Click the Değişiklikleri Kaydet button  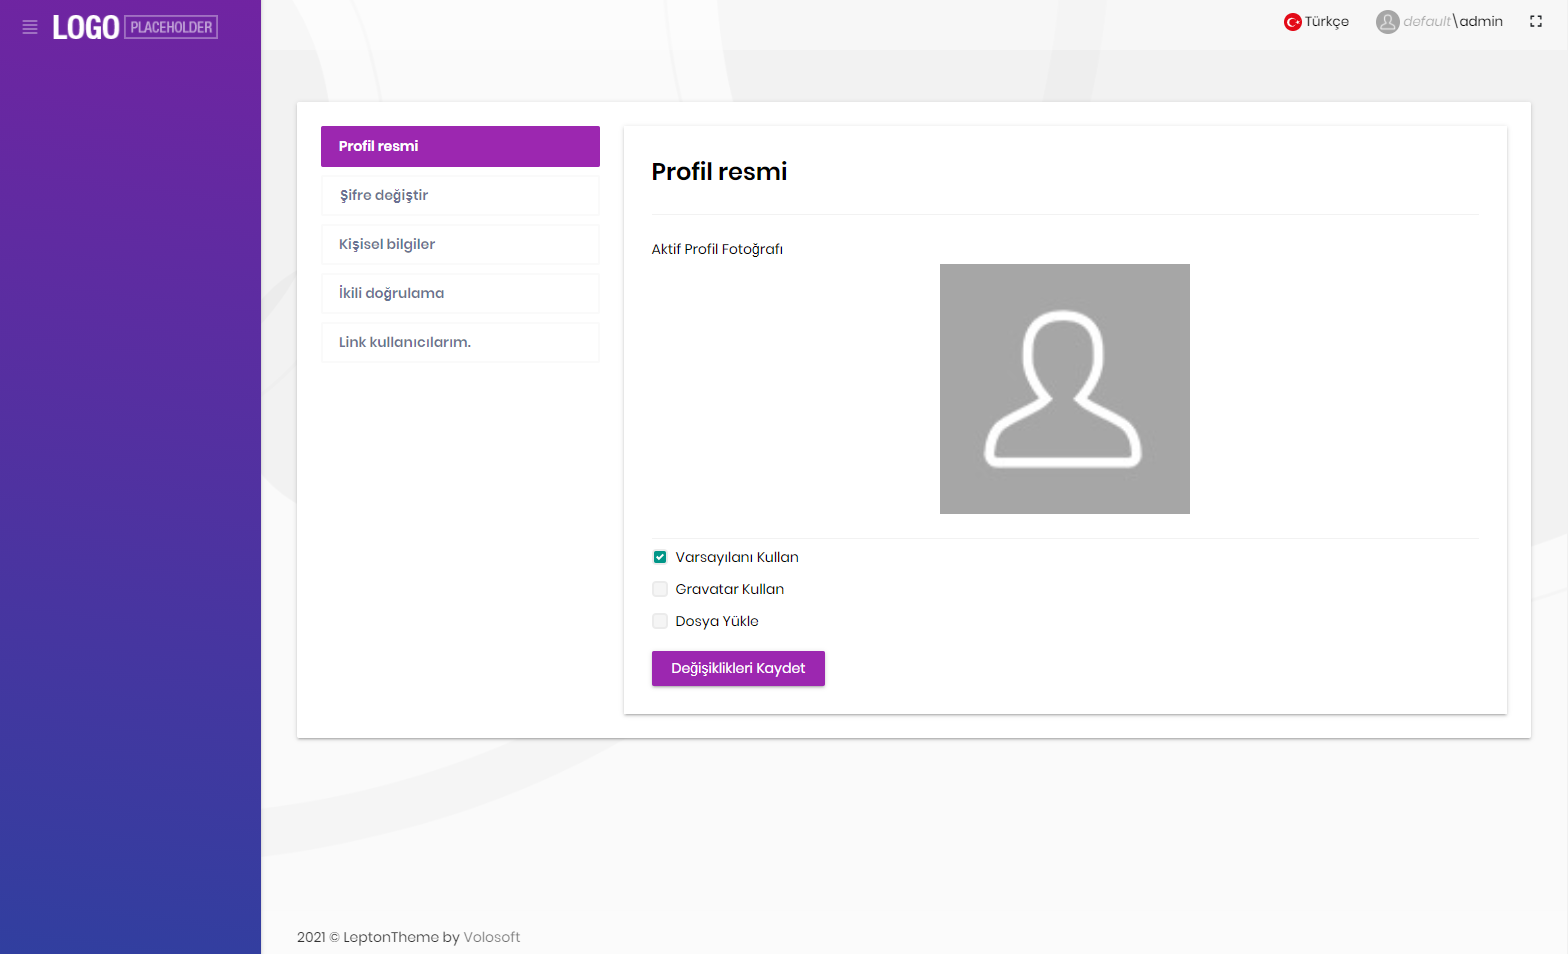pos(738,668)
